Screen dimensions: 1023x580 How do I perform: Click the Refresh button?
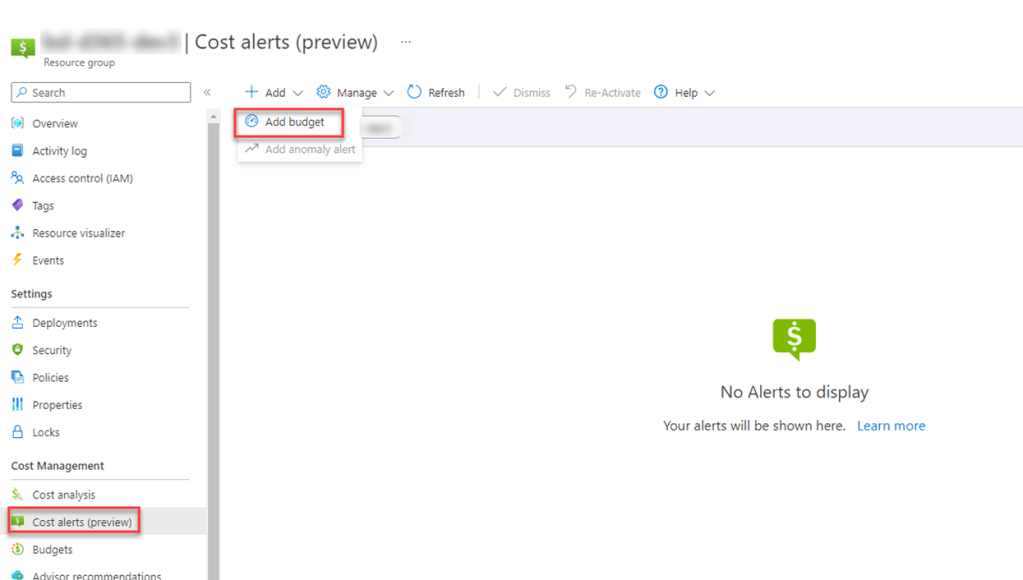pos(436,93)
